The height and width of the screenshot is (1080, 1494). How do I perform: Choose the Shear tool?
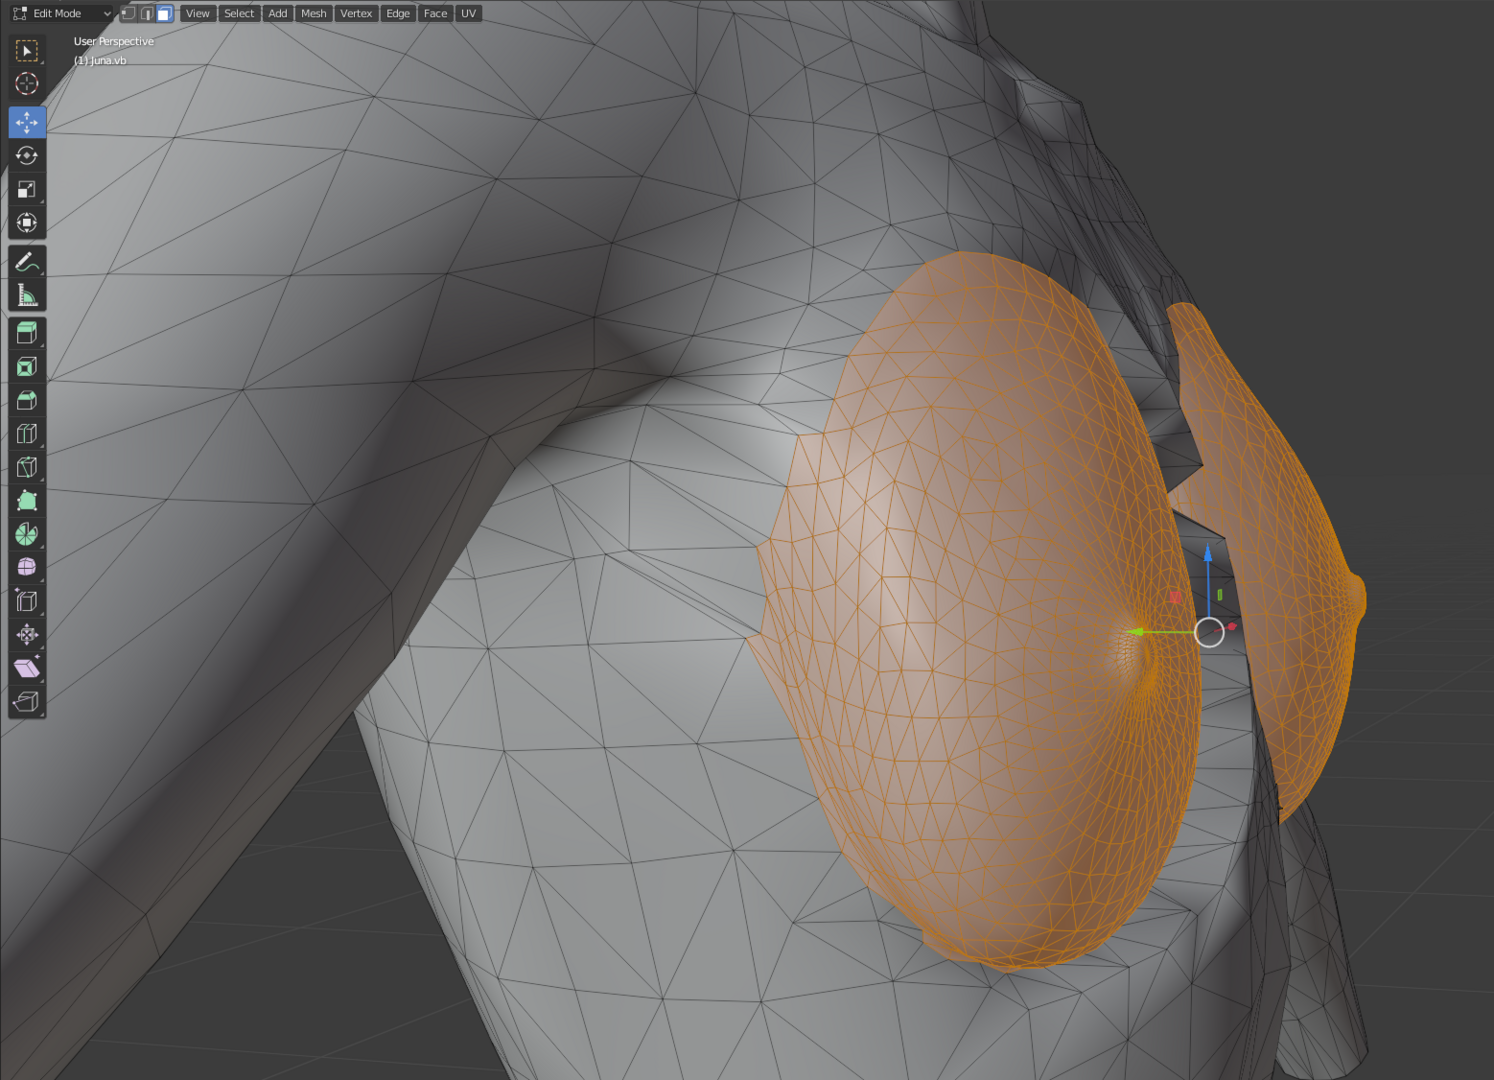pos(27,668)
